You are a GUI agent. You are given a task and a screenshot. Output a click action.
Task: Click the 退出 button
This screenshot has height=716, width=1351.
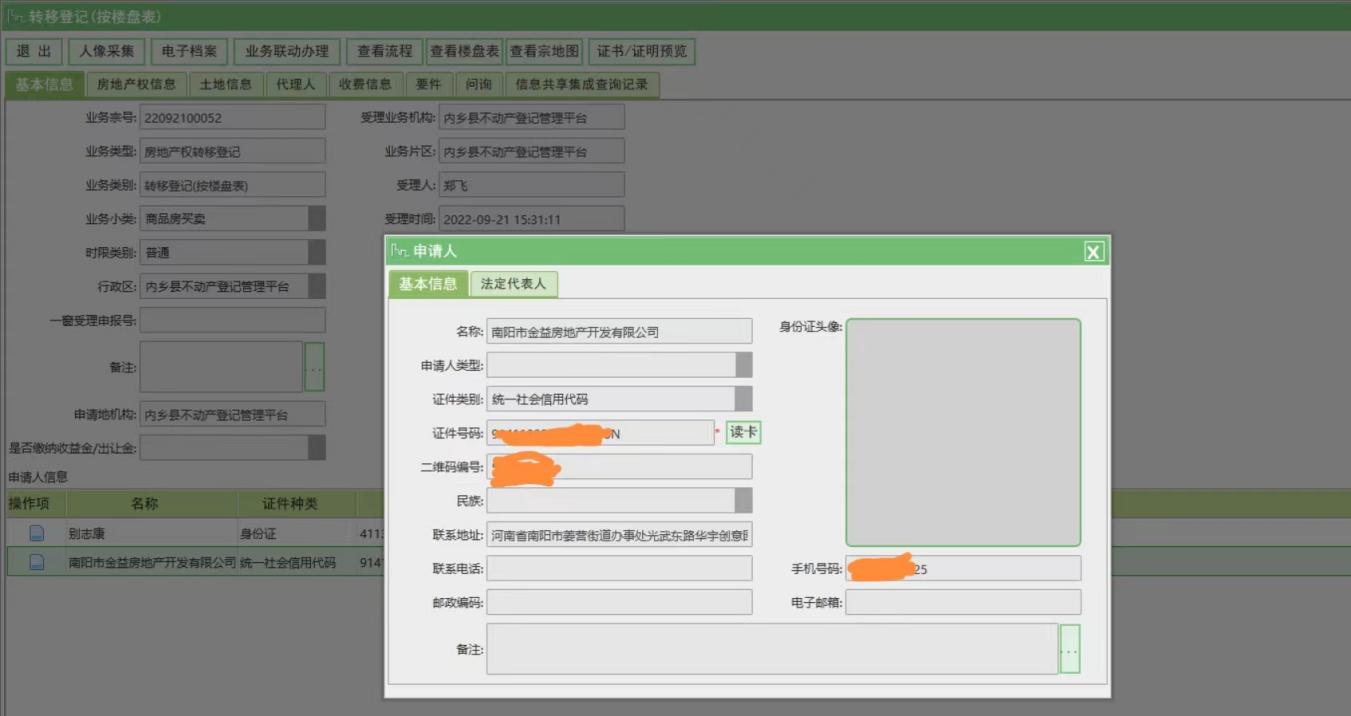34,52
